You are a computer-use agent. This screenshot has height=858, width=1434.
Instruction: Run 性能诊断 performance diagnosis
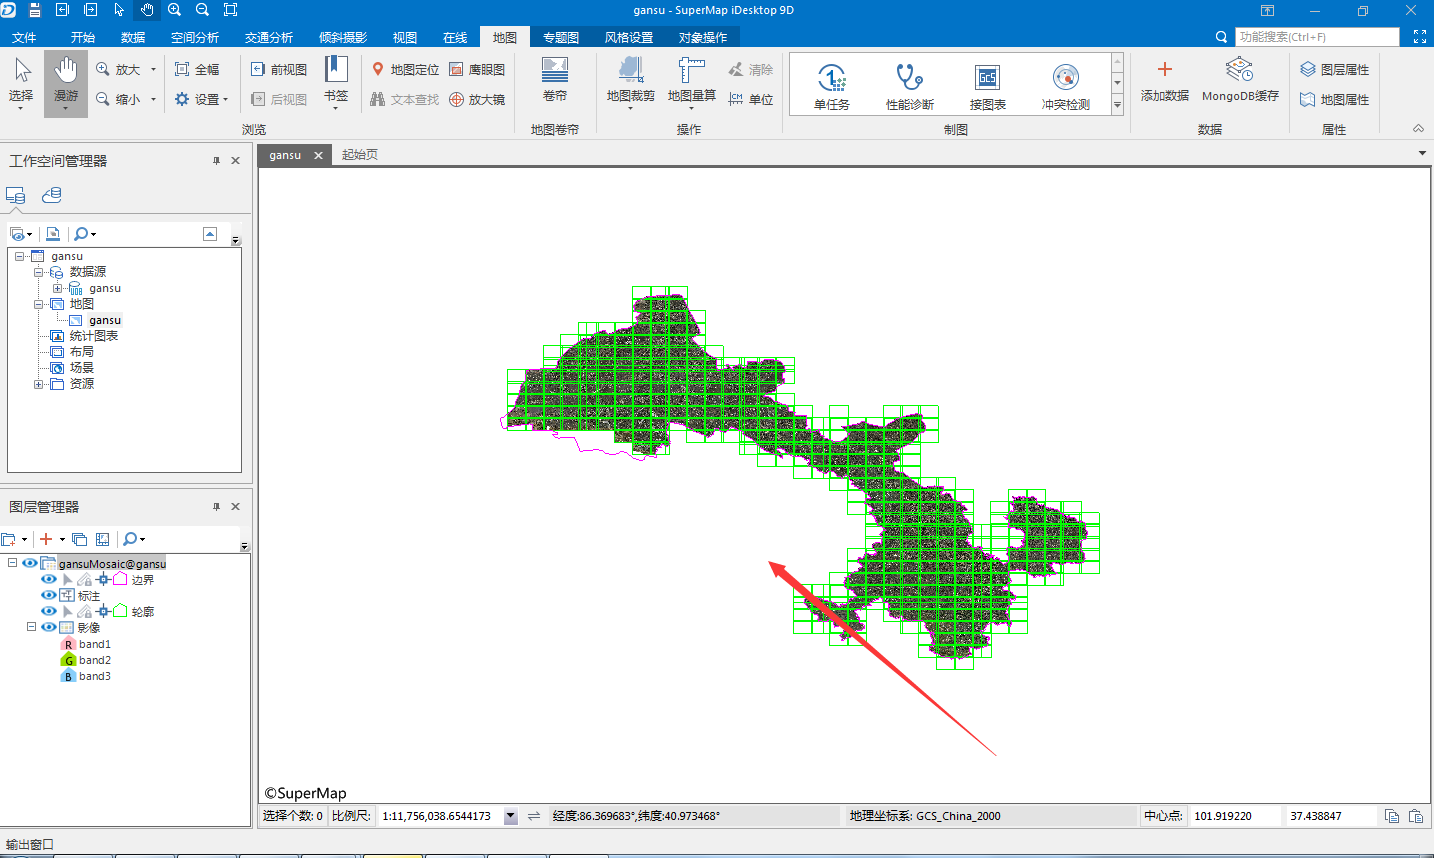910,85
